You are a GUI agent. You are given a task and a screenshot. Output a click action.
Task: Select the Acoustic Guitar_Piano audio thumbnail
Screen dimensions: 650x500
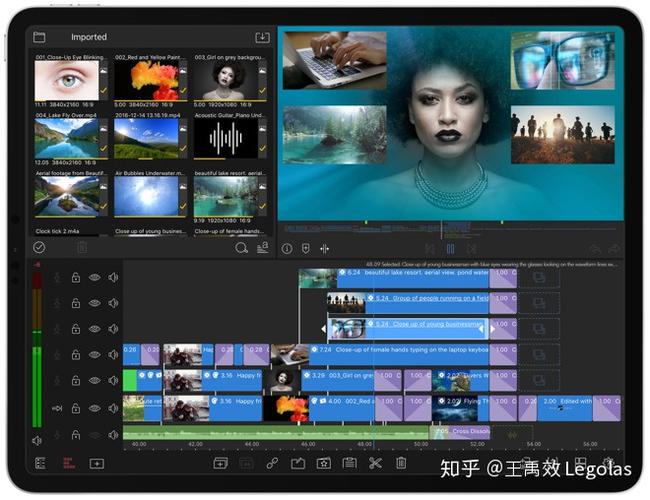pyautogui.click(x=226, y=138)
